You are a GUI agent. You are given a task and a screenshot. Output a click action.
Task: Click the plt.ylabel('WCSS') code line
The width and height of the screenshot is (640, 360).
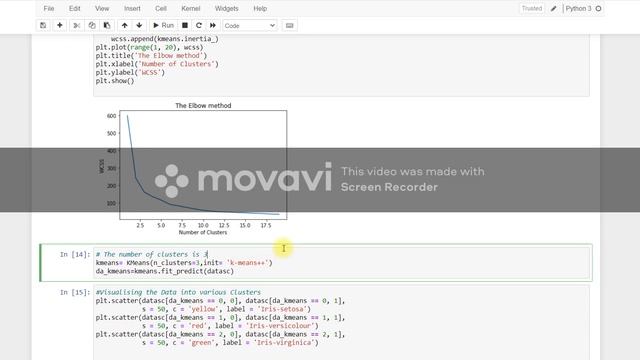coord(130,72)
